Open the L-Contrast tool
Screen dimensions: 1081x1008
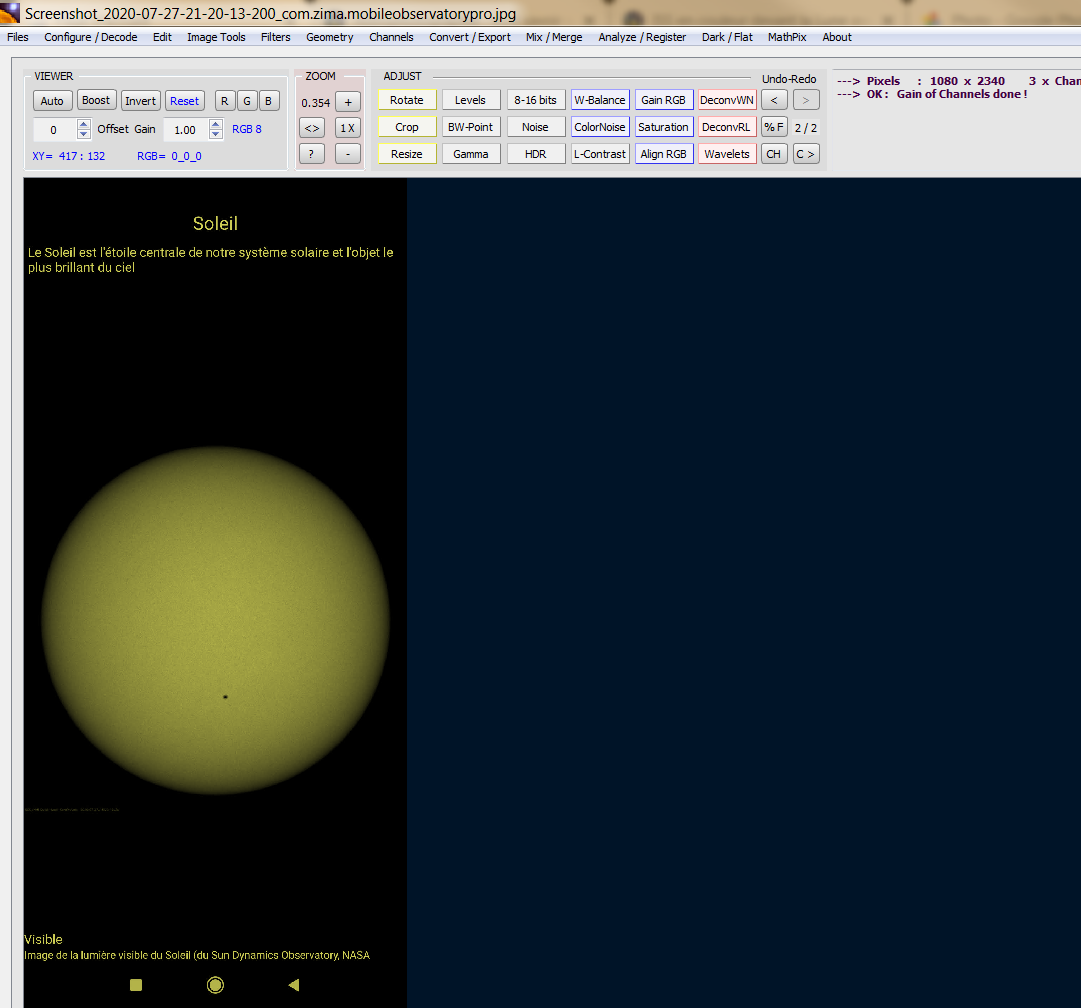600,154
